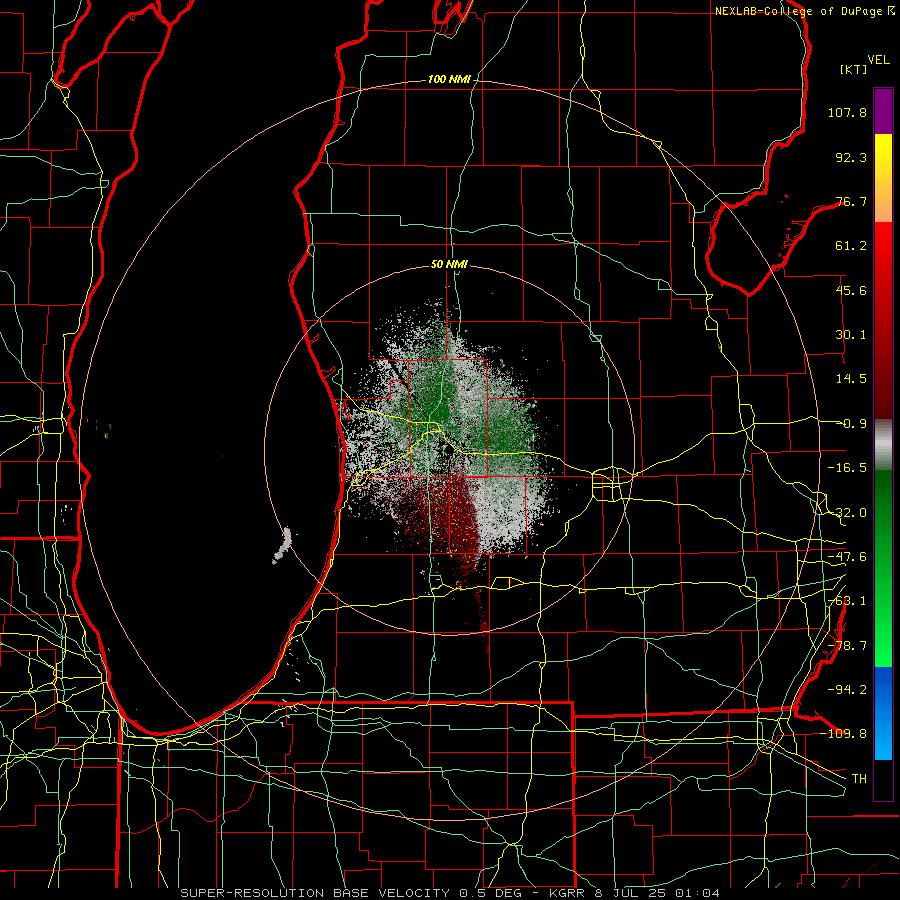The height and width of the screenshot is (900, 900).
Task: Click the isolated gray echo over Lake Michigan
Action: (x=283, y=545)
